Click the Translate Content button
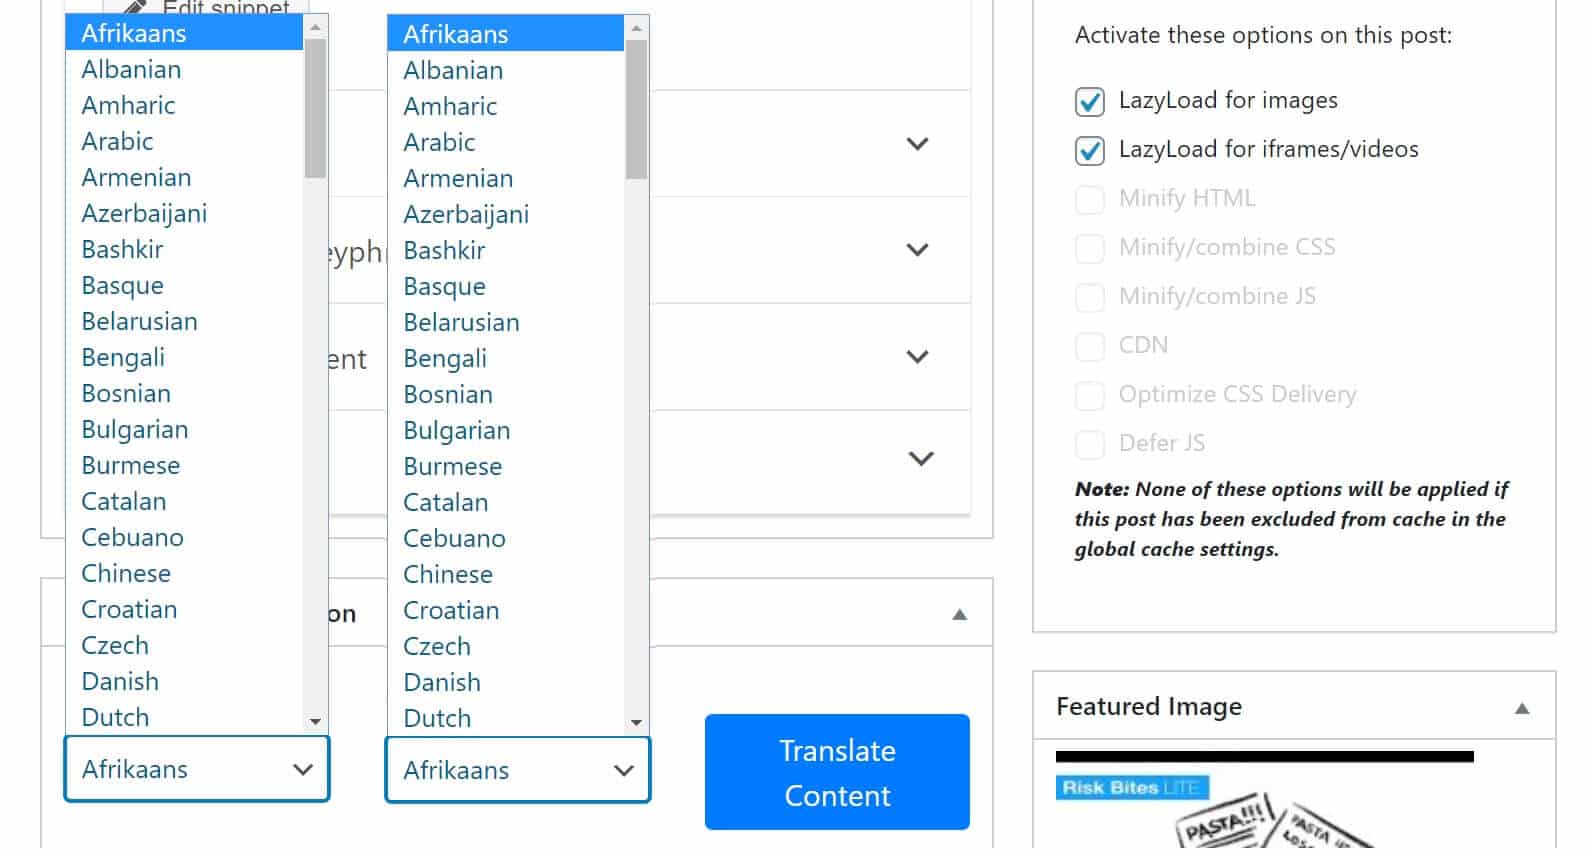The width and height of the screenshot is (1592, 852). click(837, 772)
